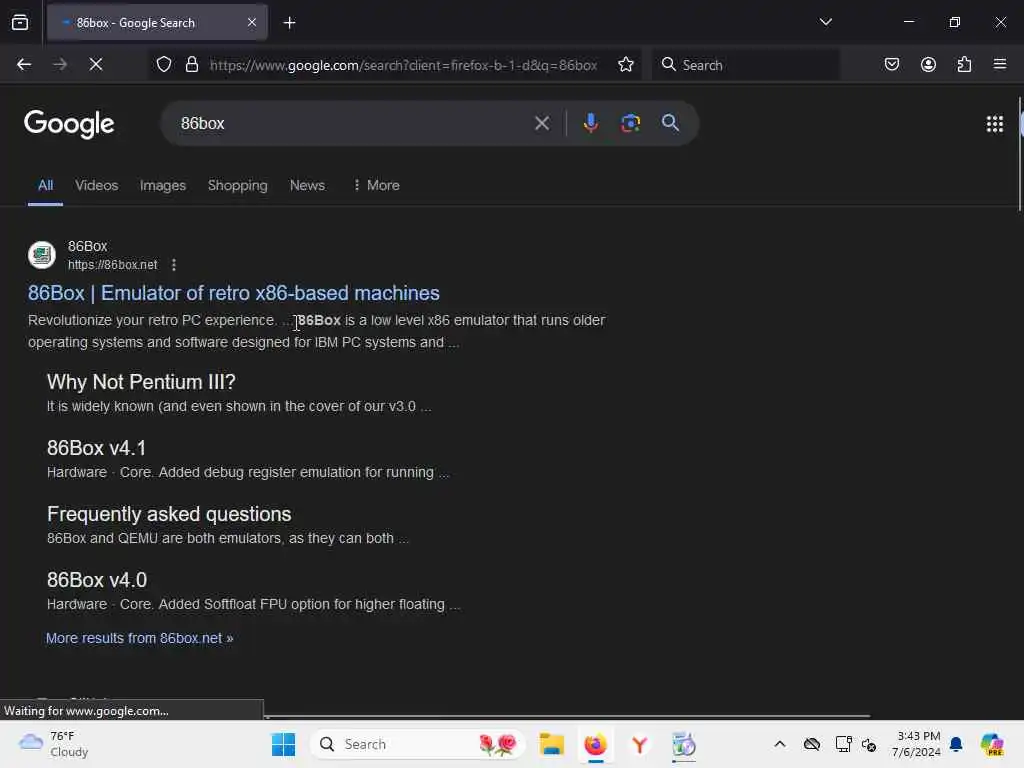The width and height of the screenshot is (1024, 768).
Task: Open Firefox application hamburger menu
Action: [1000, 64]
